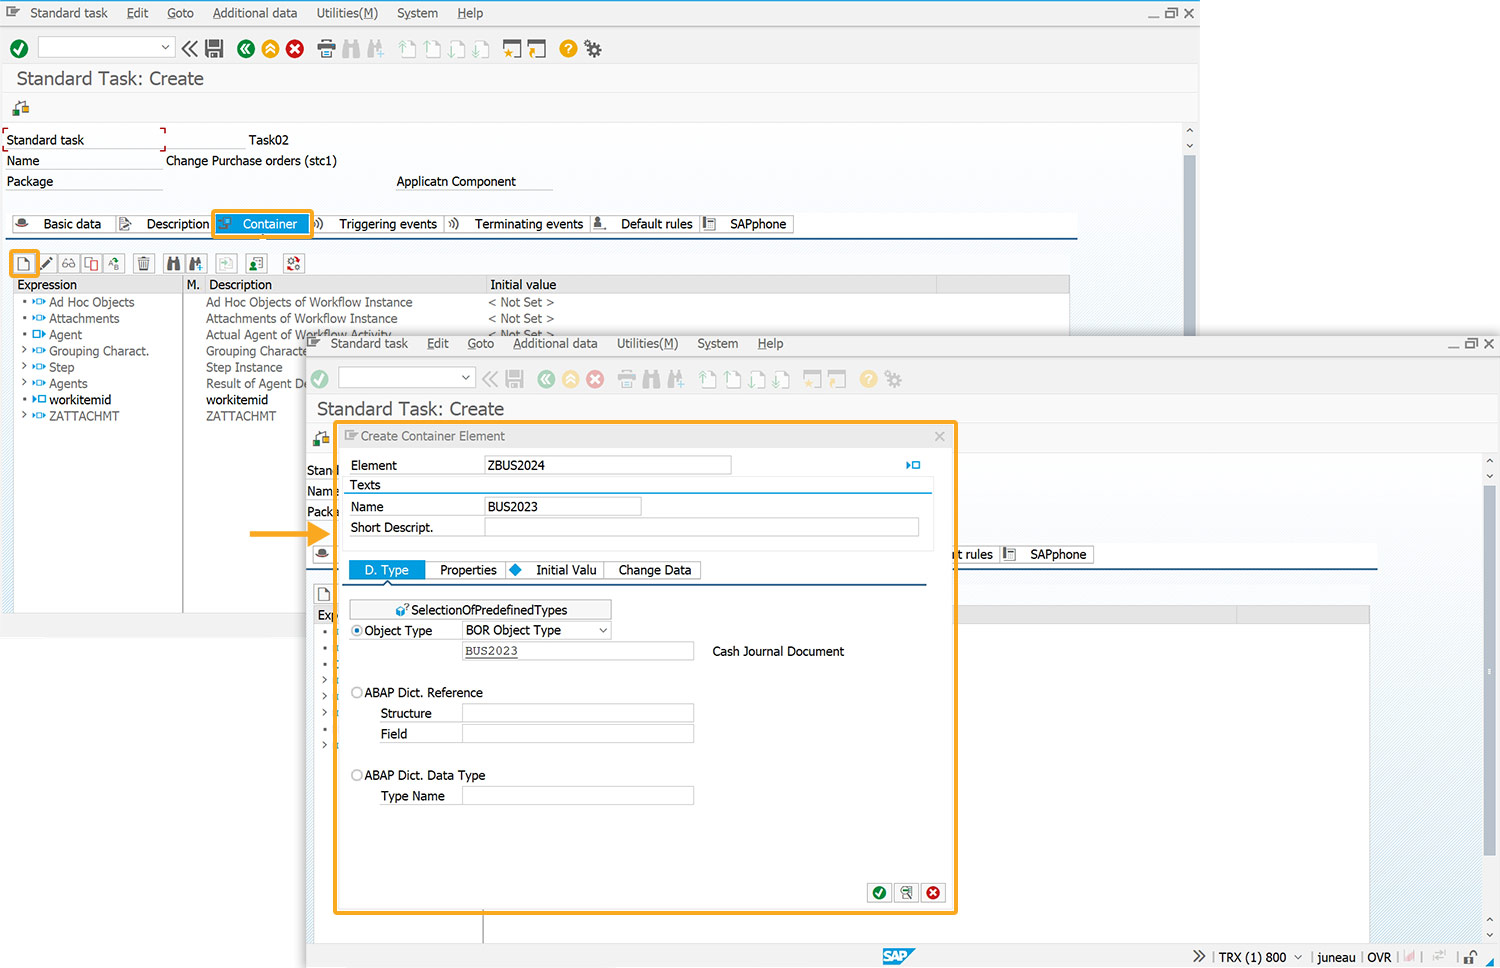Click the Save floppy disk icon
The image size is (1500, 968).
(214, 49)
